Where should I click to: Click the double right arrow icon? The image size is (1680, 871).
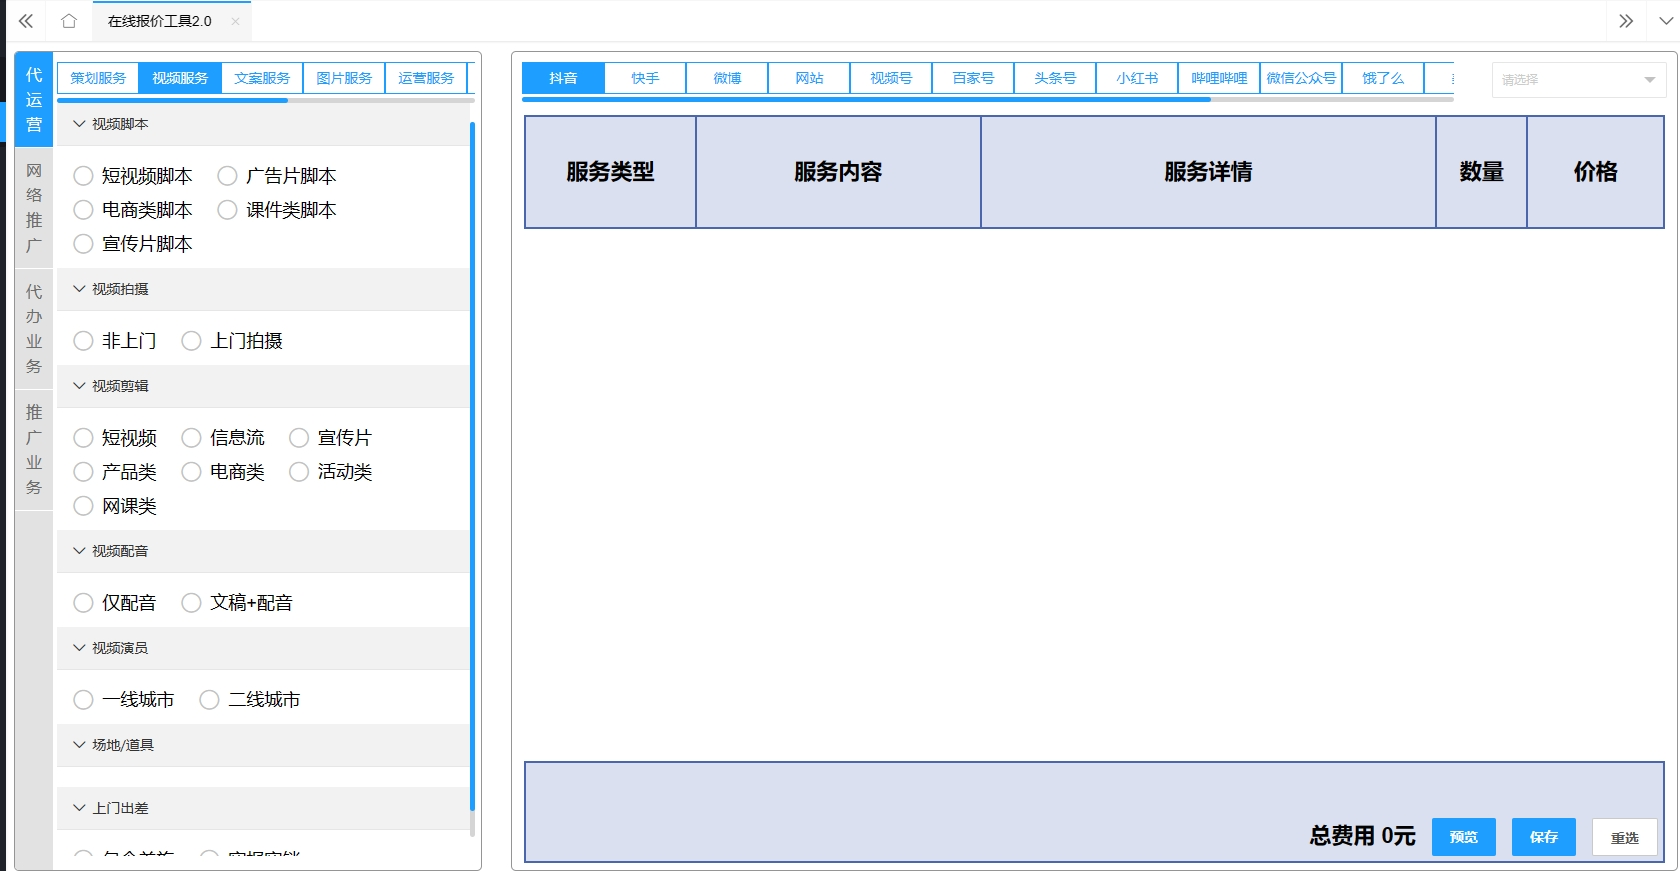pos(1626,21)
